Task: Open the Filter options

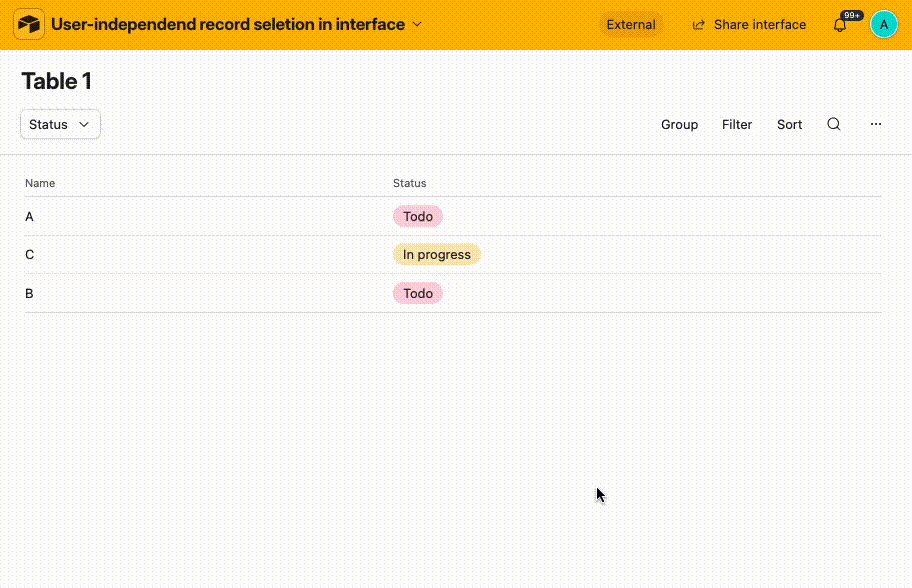Action: [x=737, y=124]
